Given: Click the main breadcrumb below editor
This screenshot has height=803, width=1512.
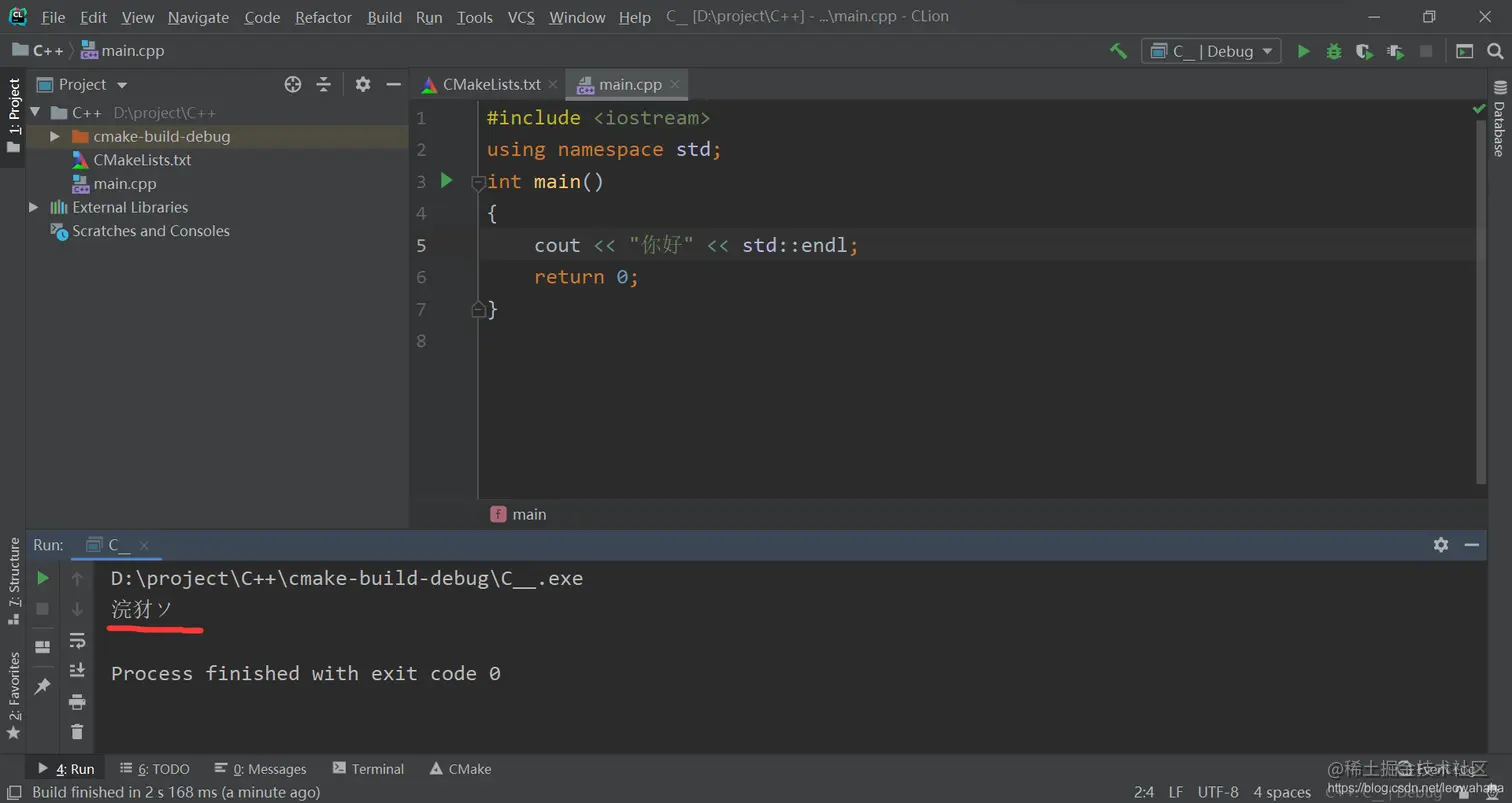Looking at the screenshot, I should pos(519,514).
